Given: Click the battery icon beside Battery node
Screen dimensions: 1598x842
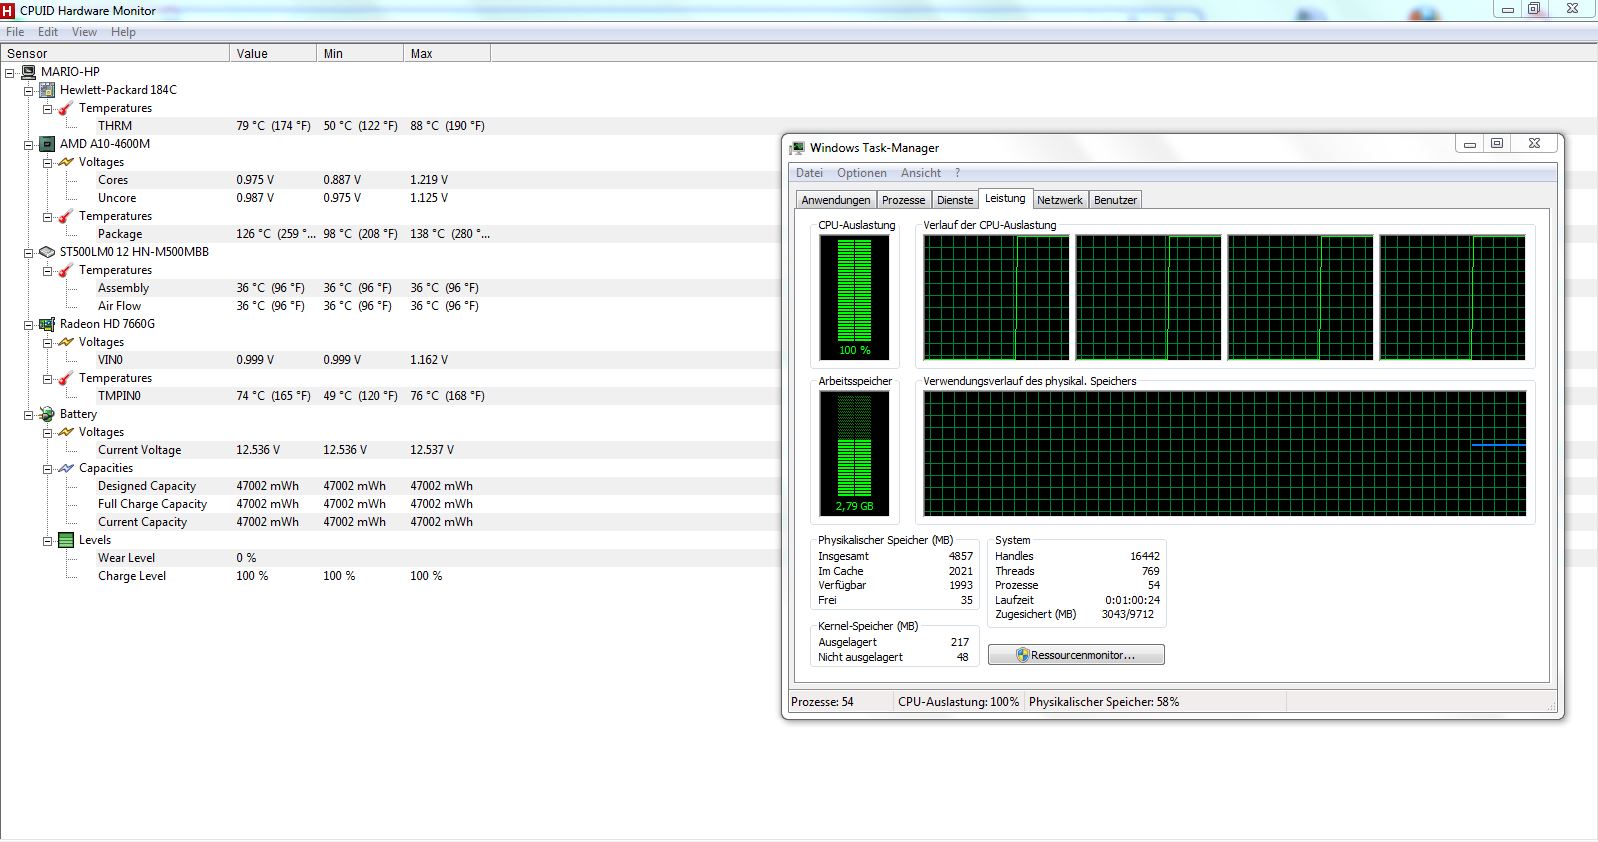Looking at the screenshot, I should pos(47,414).
